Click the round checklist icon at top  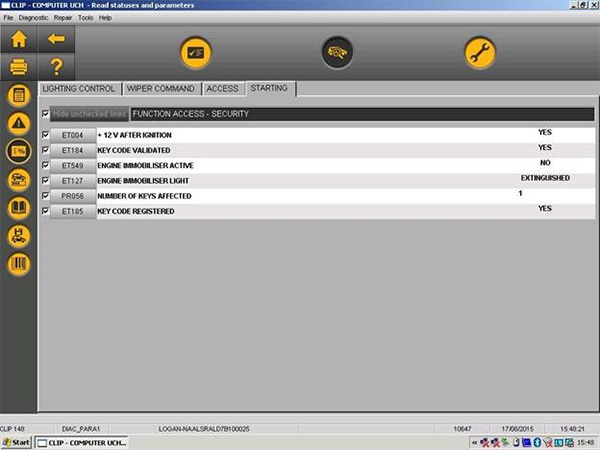pyautogui.click(x=195, y=53)
